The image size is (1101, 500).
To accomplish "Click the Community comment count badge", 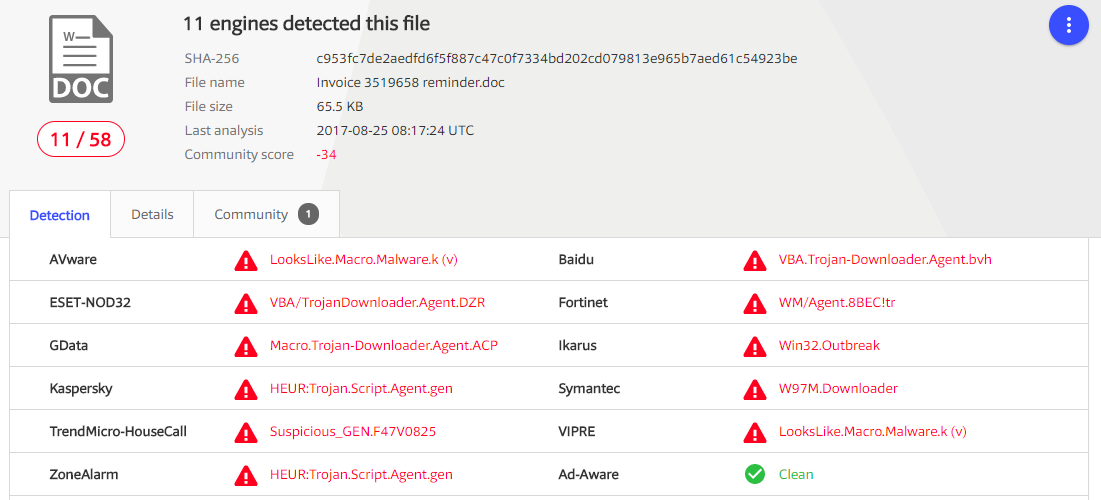I will 308,214.
